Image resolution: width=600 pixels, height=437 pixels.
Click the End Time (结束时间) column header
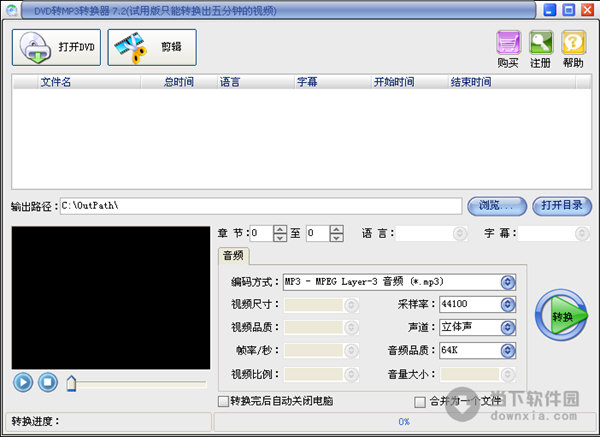click(x=512, y=82)
